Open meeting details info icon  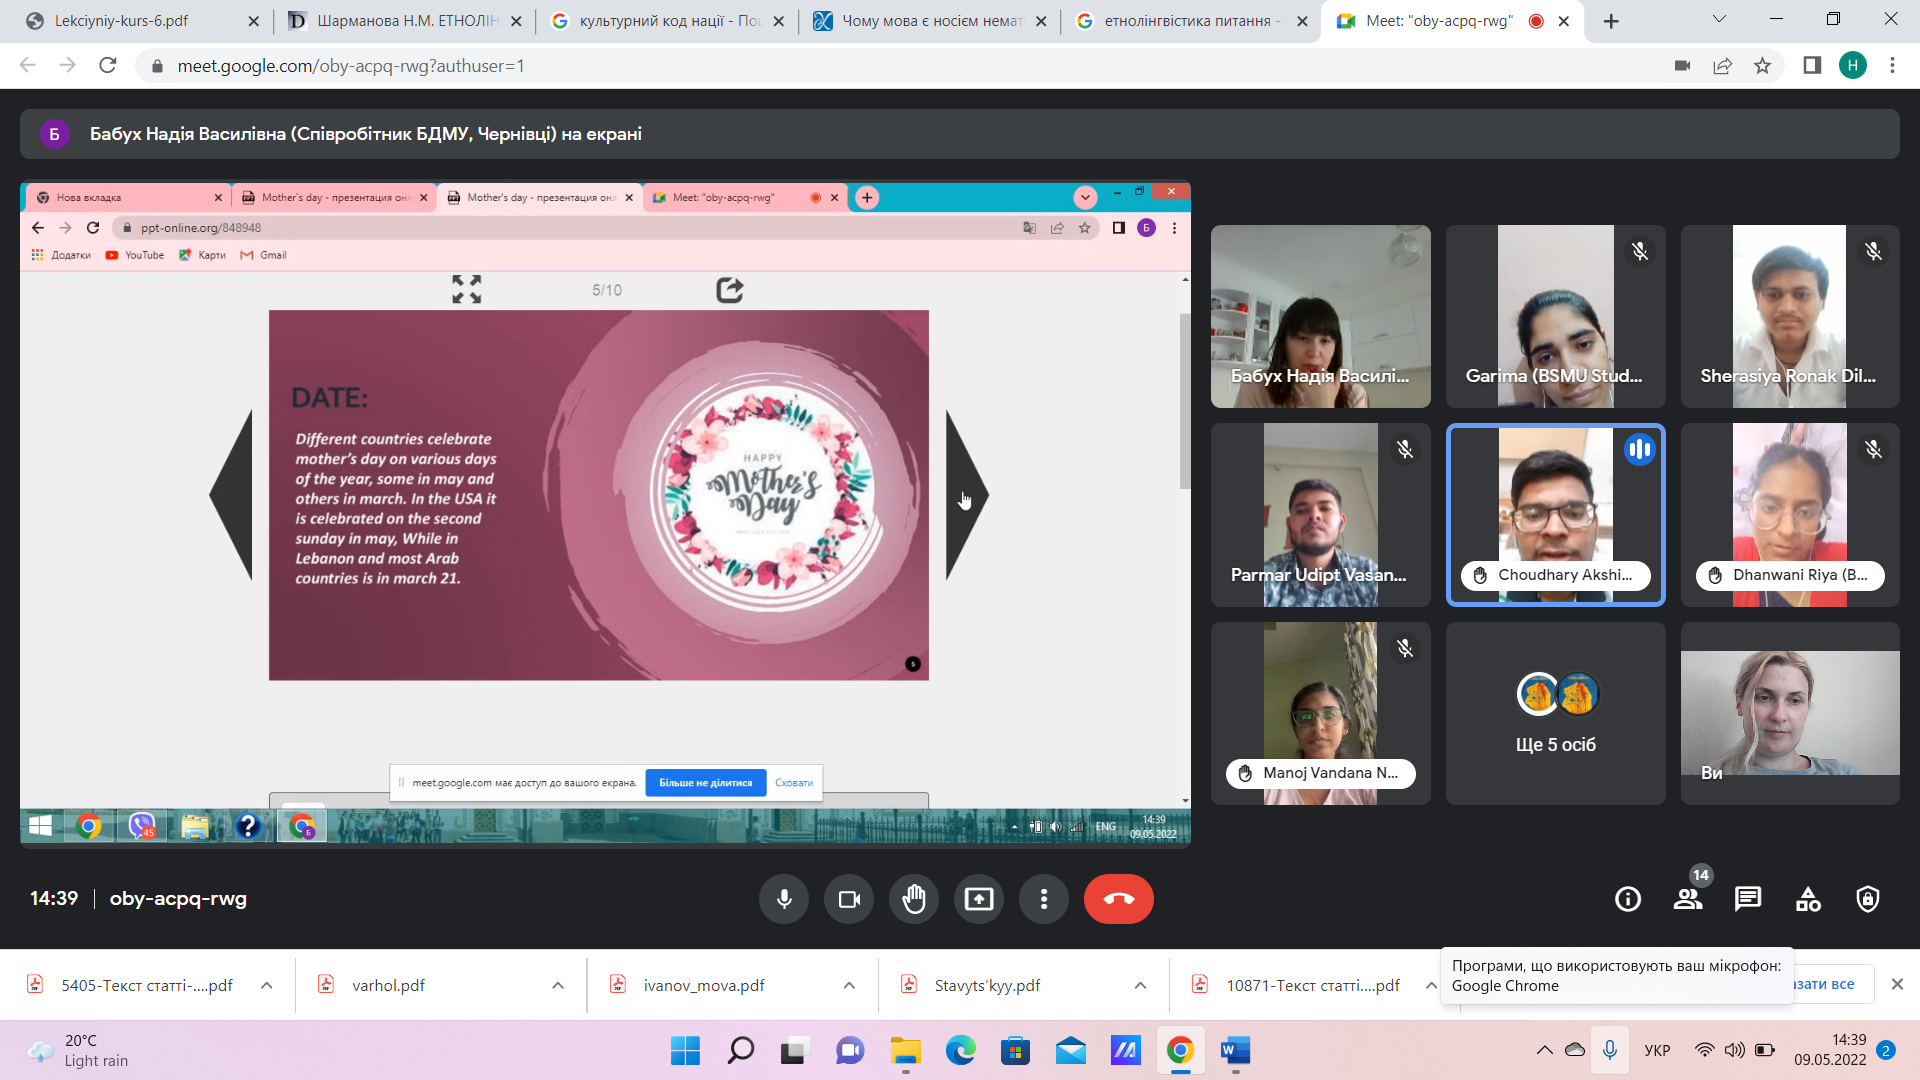coord(1627,899)
